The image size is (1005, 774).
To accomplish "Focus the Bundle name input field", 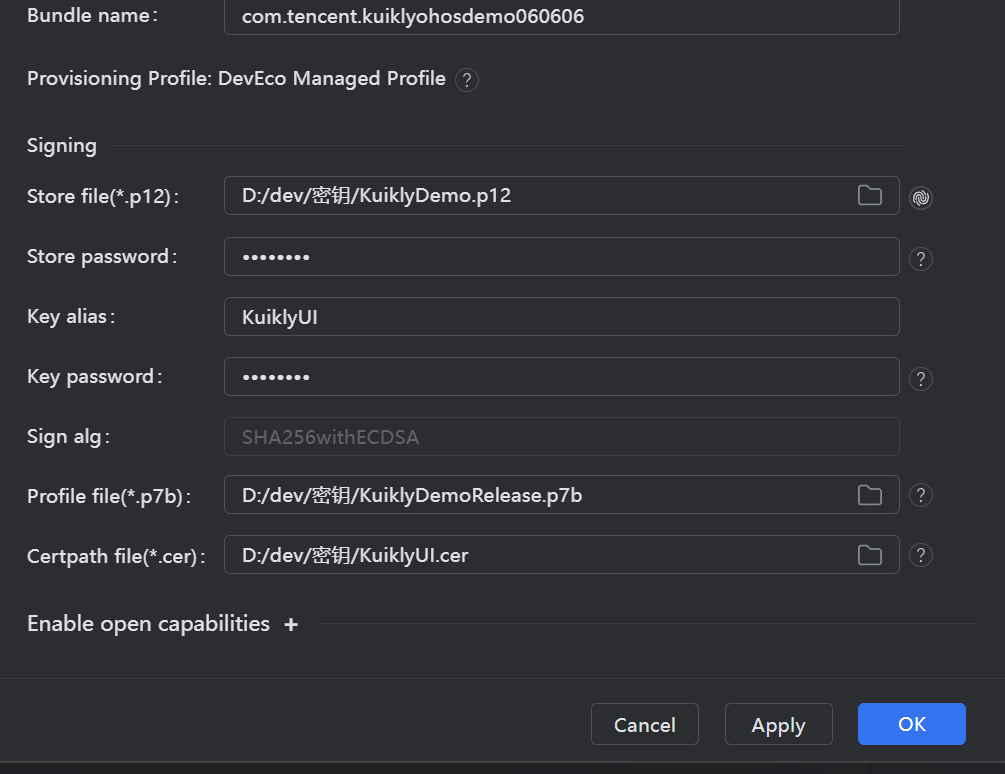I will tap(561, 17).
